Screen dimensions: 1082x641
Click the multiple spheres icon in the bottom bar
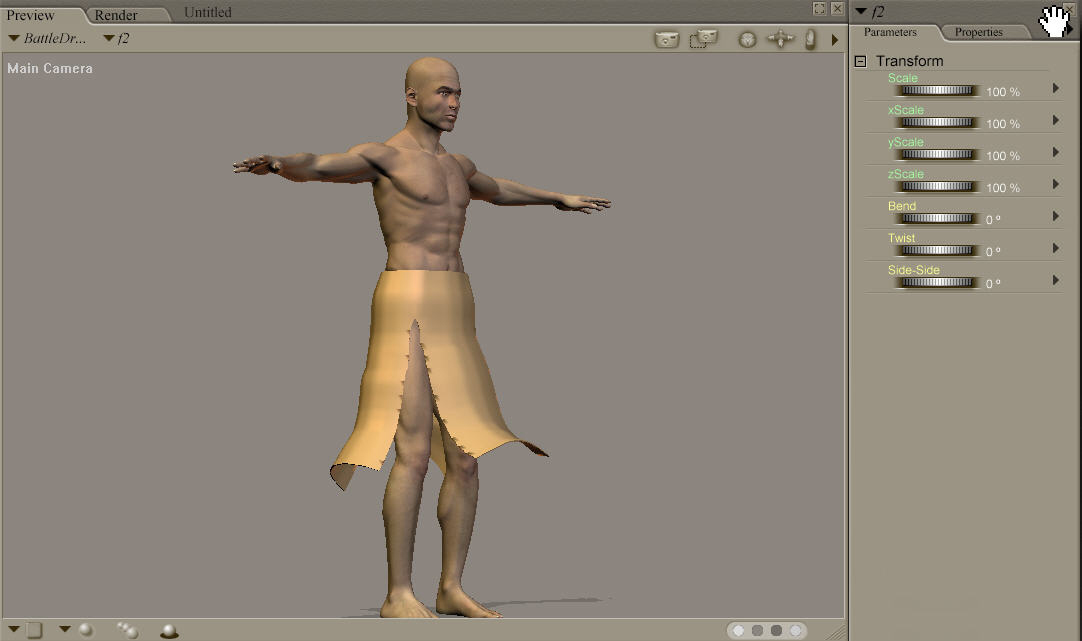click(128, 630)
